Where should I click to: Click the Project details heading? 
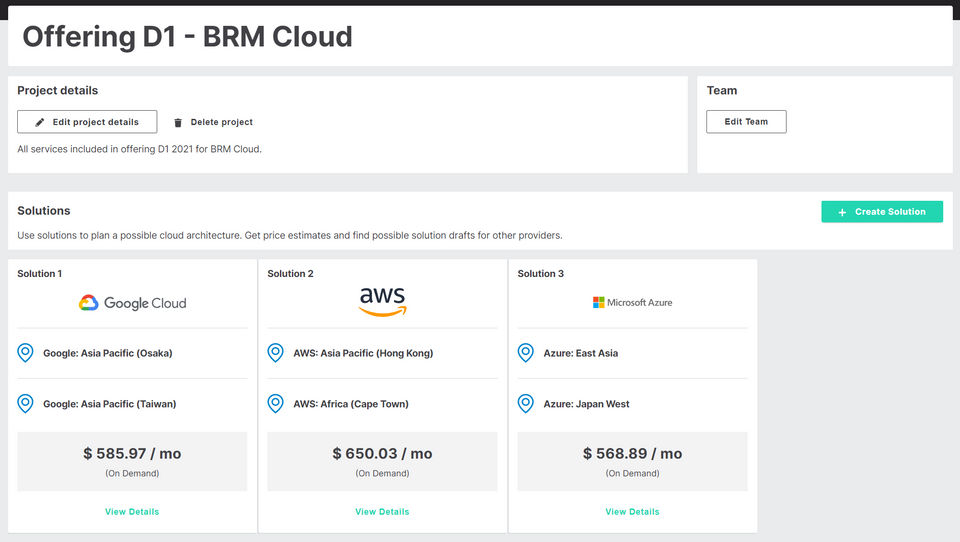[58, 91]
